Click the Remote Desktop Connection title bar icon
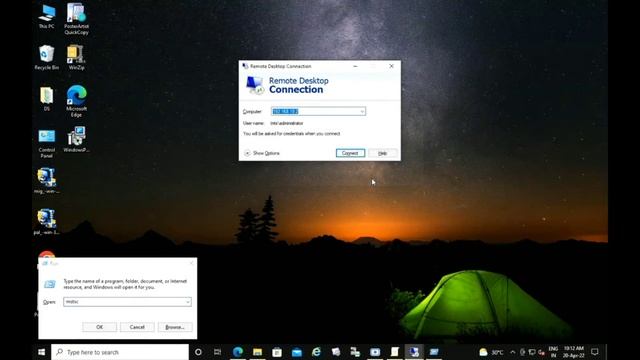The height and width of the screenshot is (360, 640). (245, 66)
